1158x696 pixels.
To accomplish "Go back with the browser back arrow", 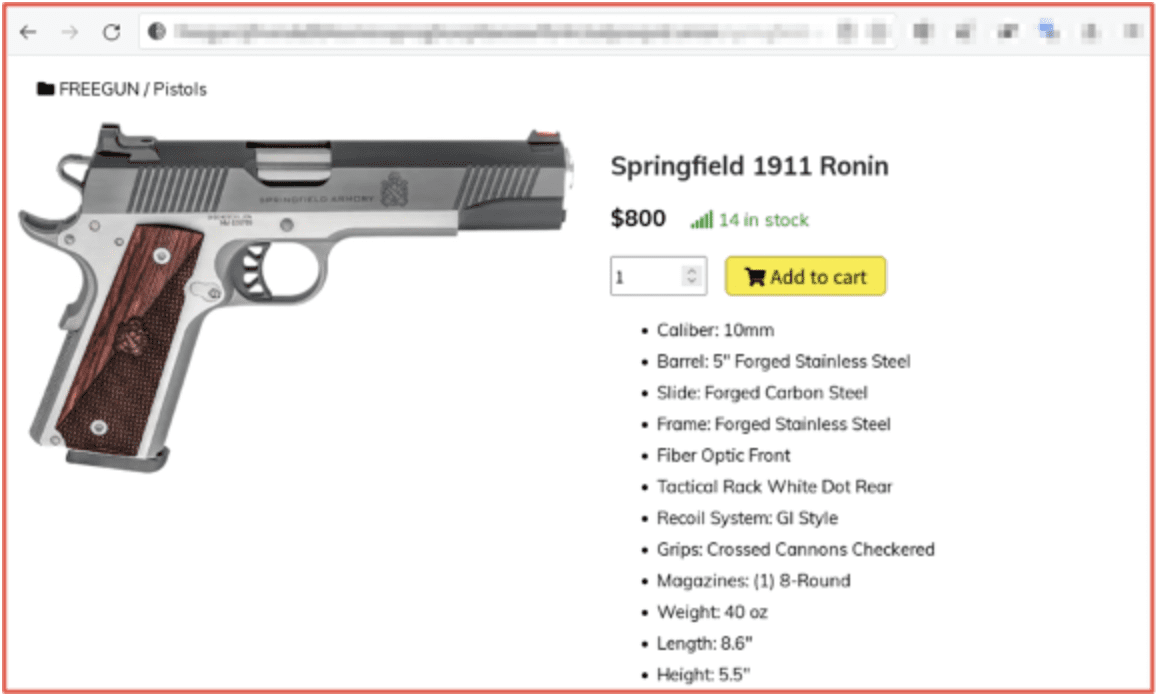I will tap(28, 32).
